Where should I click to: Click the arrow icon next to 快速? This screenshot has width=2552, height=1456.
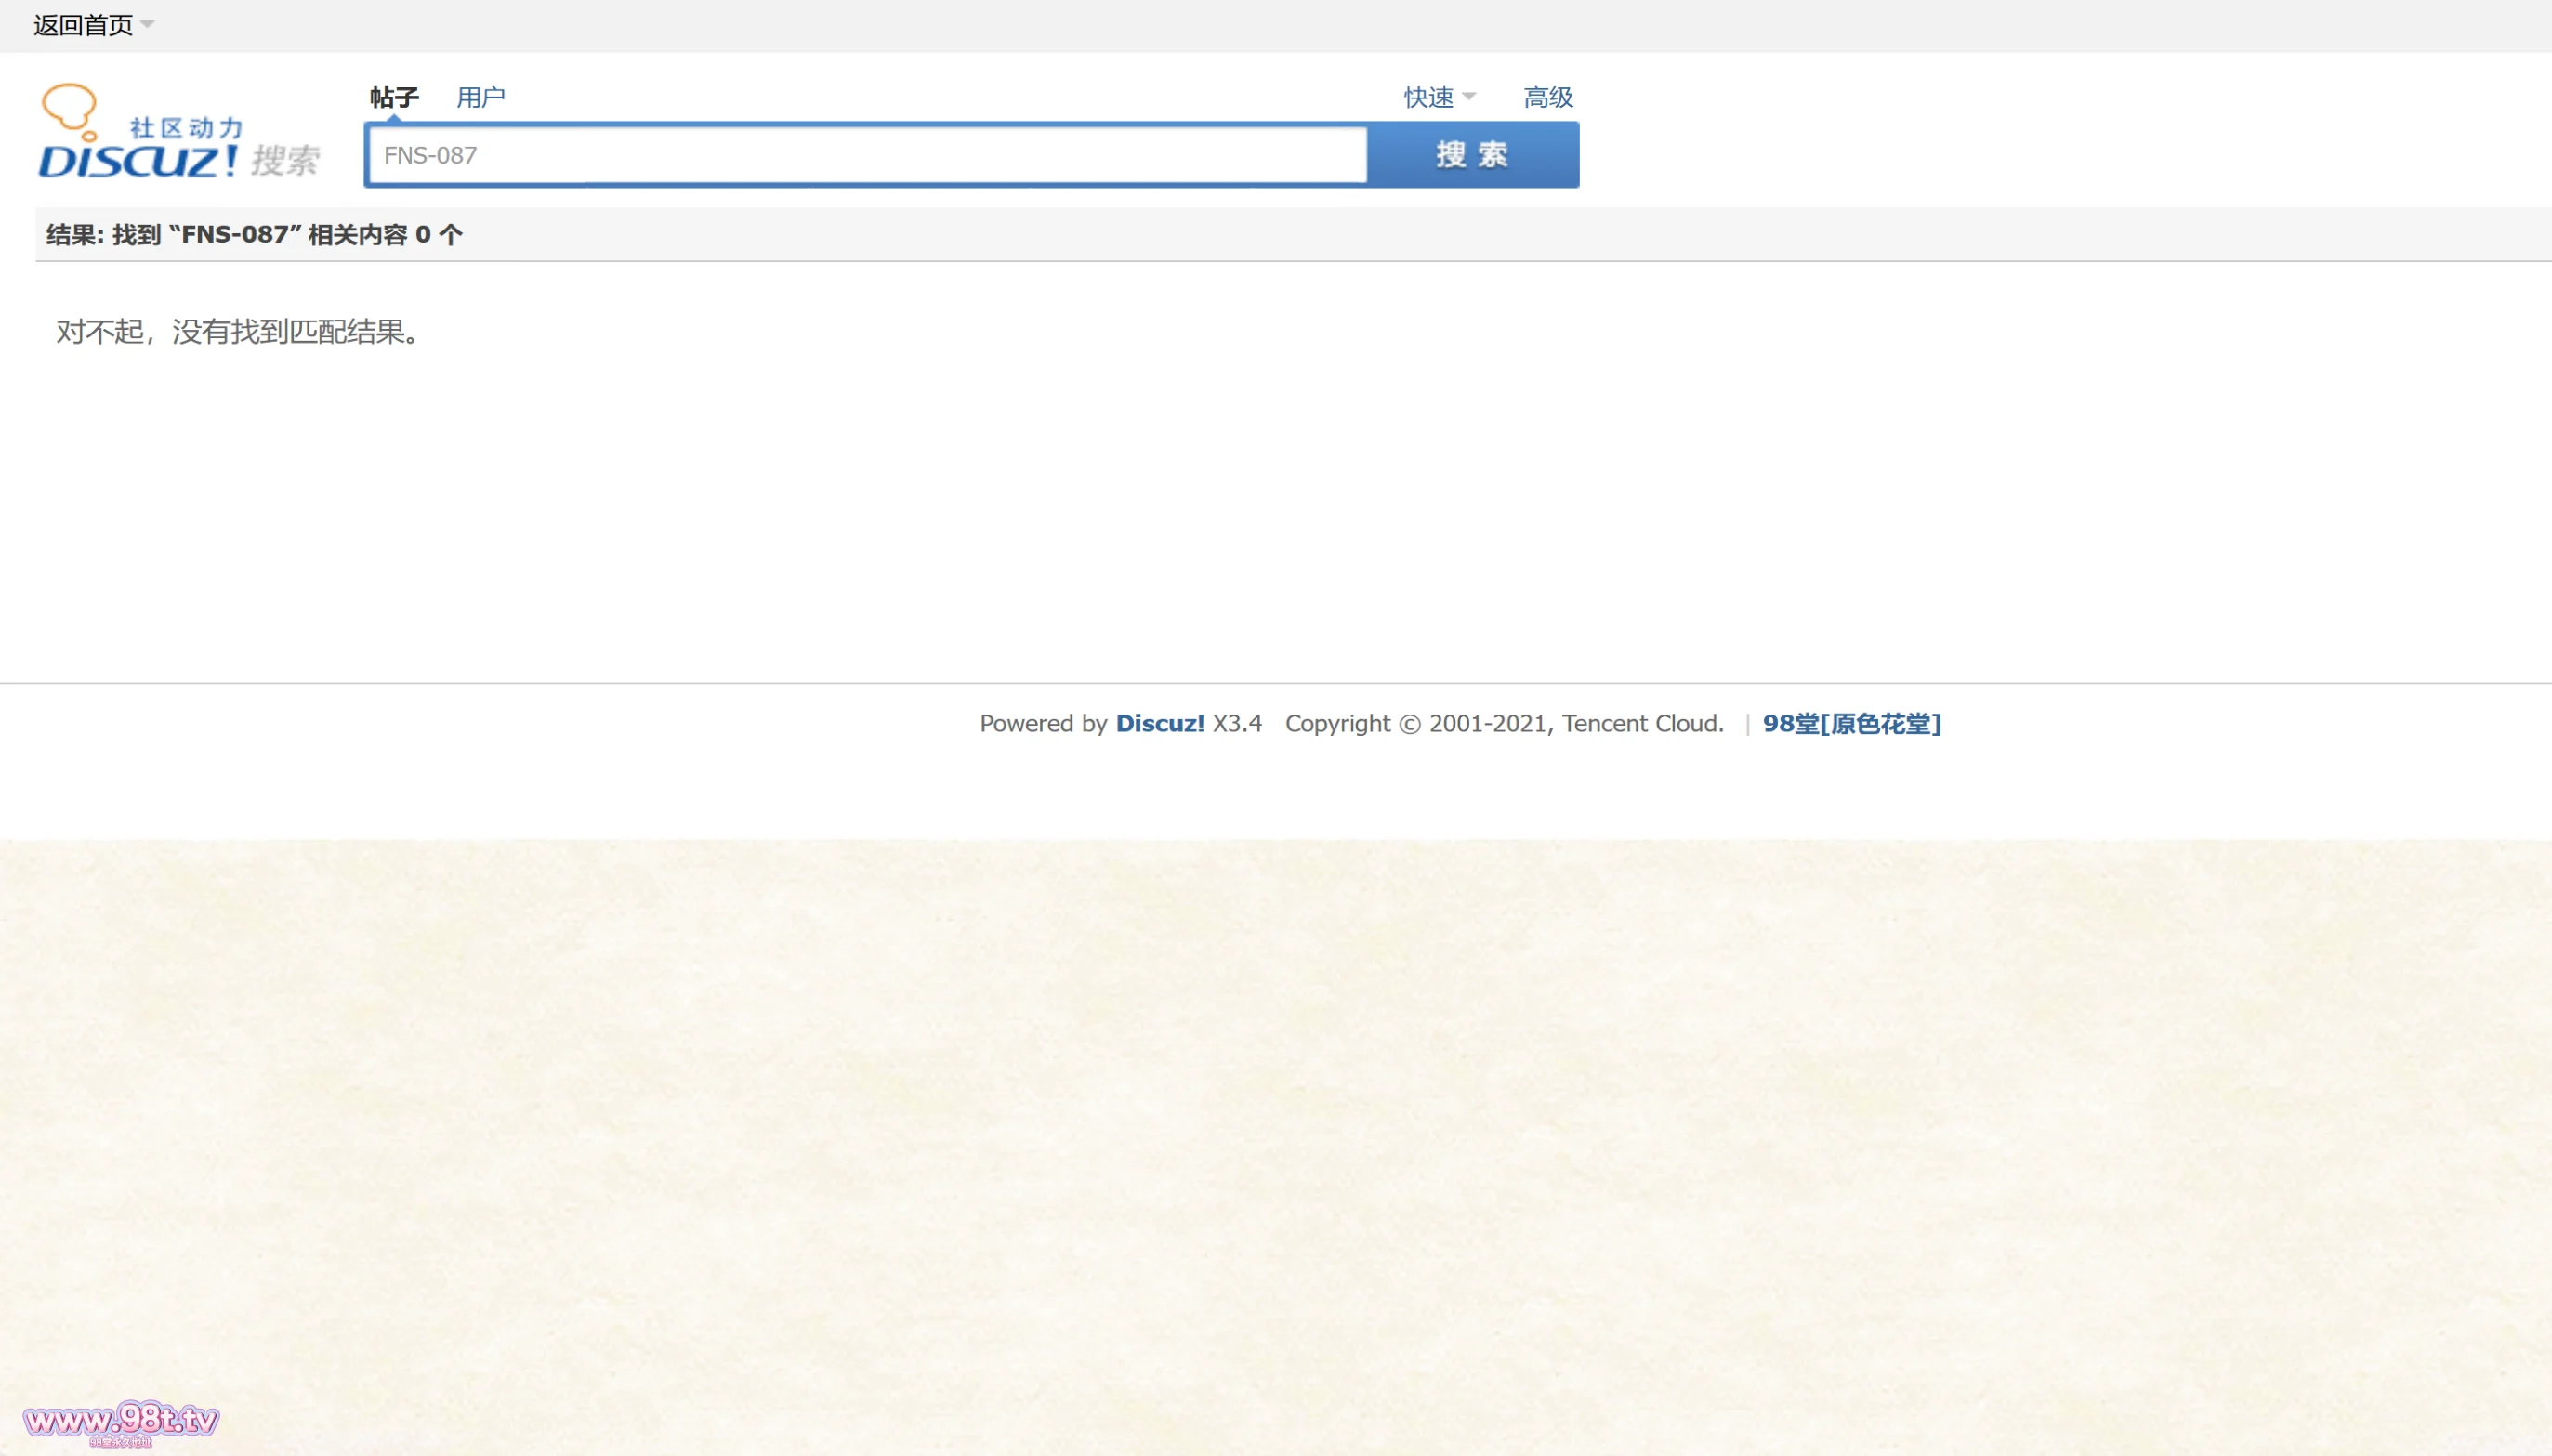pyautogui.click(x=1469, y=97)
